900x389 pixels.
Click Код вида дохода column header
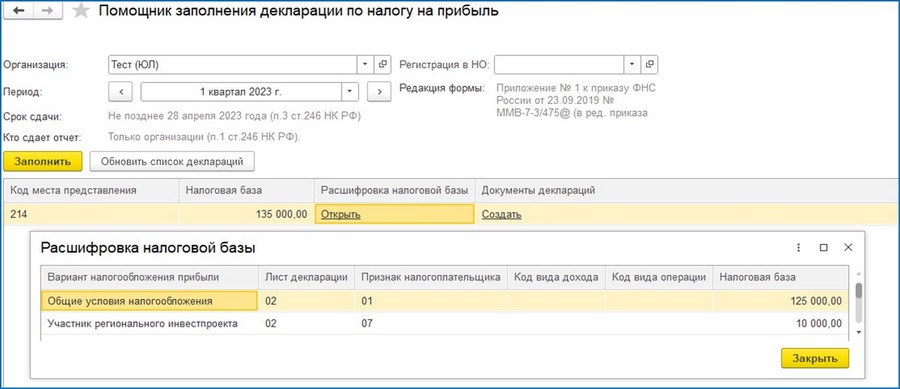point(556,277)
